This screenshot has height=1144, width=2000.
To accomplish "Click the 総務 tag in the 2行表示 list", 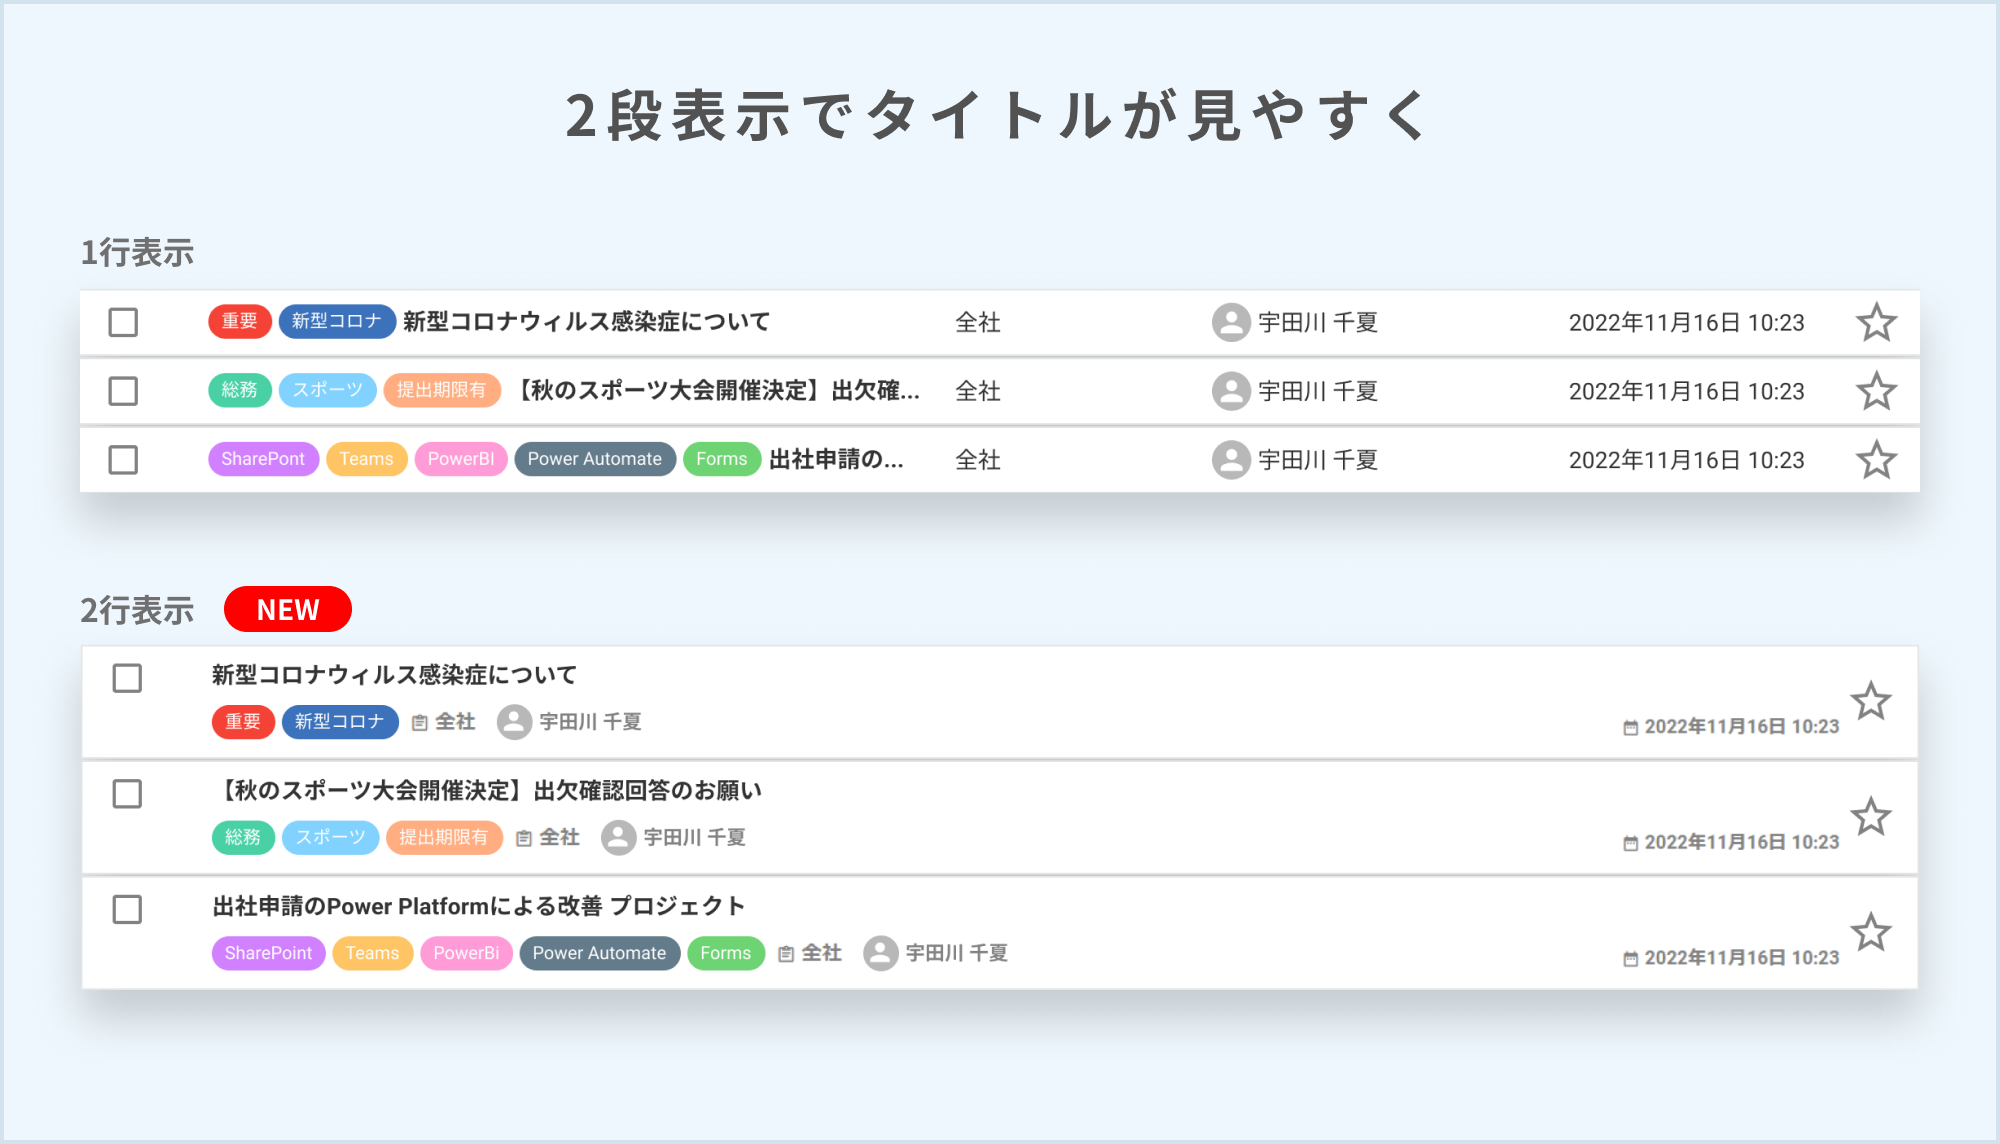I will click(243, 838).
